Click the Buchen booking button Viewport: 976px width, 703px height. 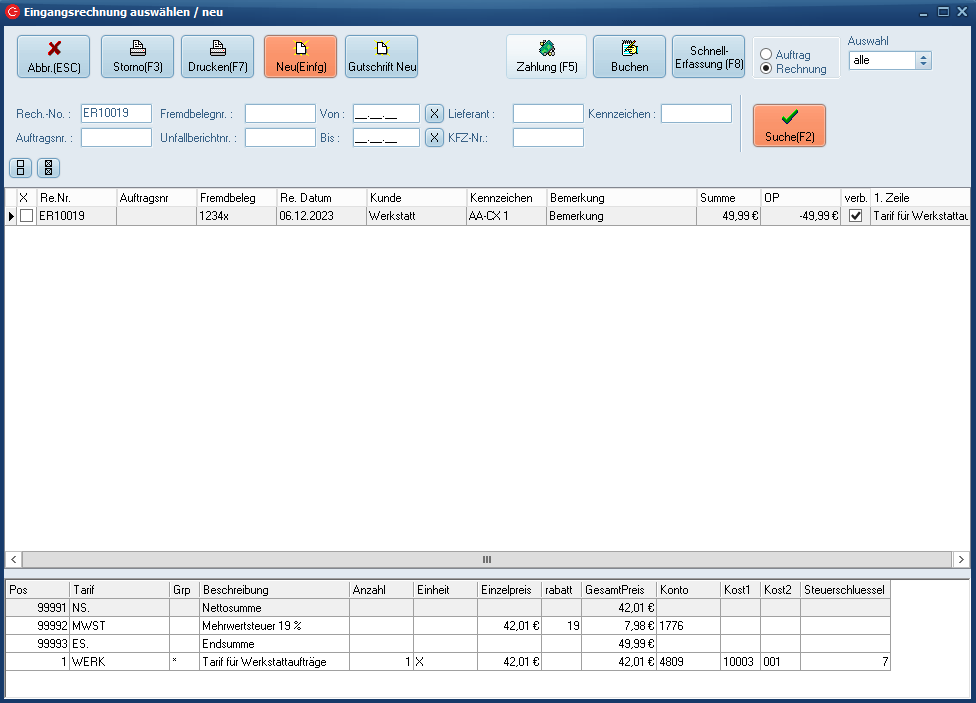[629, 57]
